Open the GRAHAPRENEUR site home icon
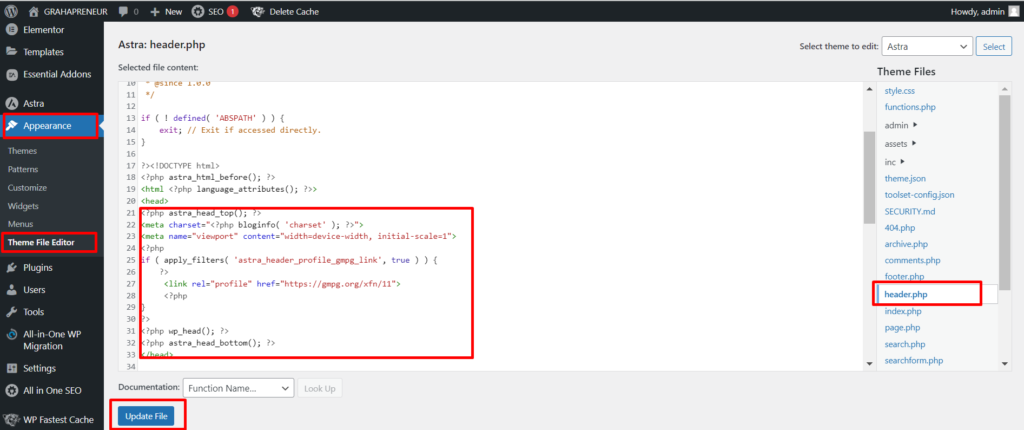This screenshot has width=1024, height=430. 34,11
